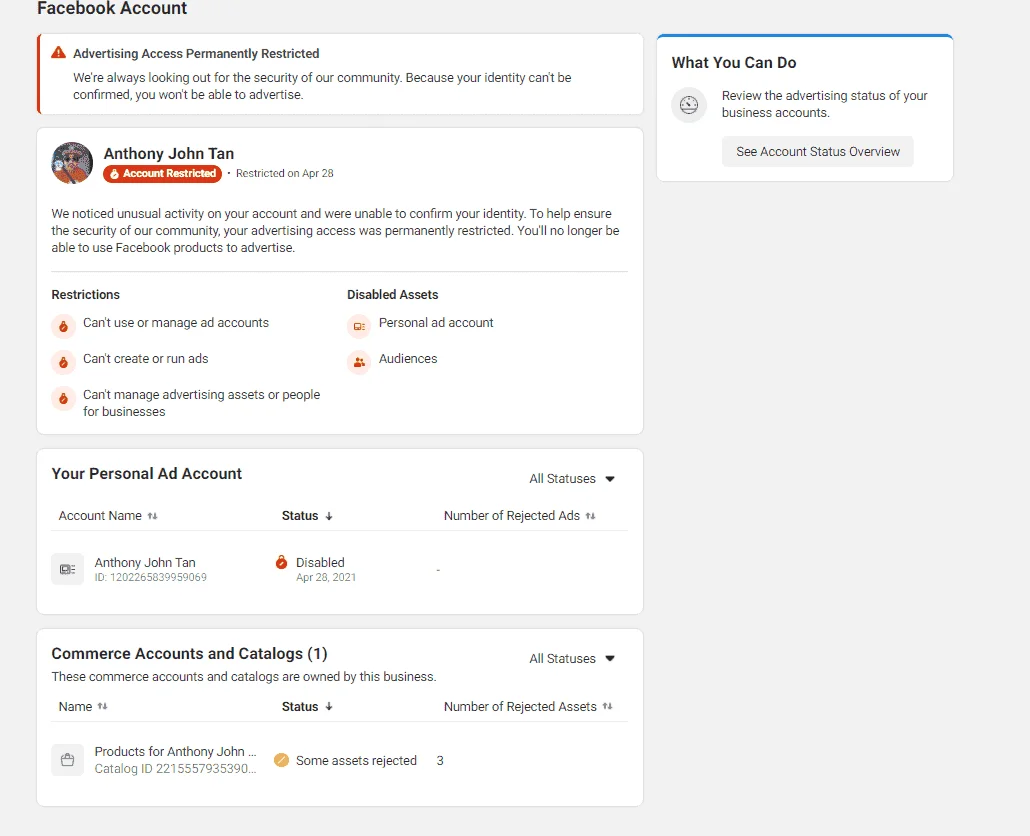Click icon beside Can't use or manage ad accounts
Viewport: 1030px width, 836px height.
point(63,326)
